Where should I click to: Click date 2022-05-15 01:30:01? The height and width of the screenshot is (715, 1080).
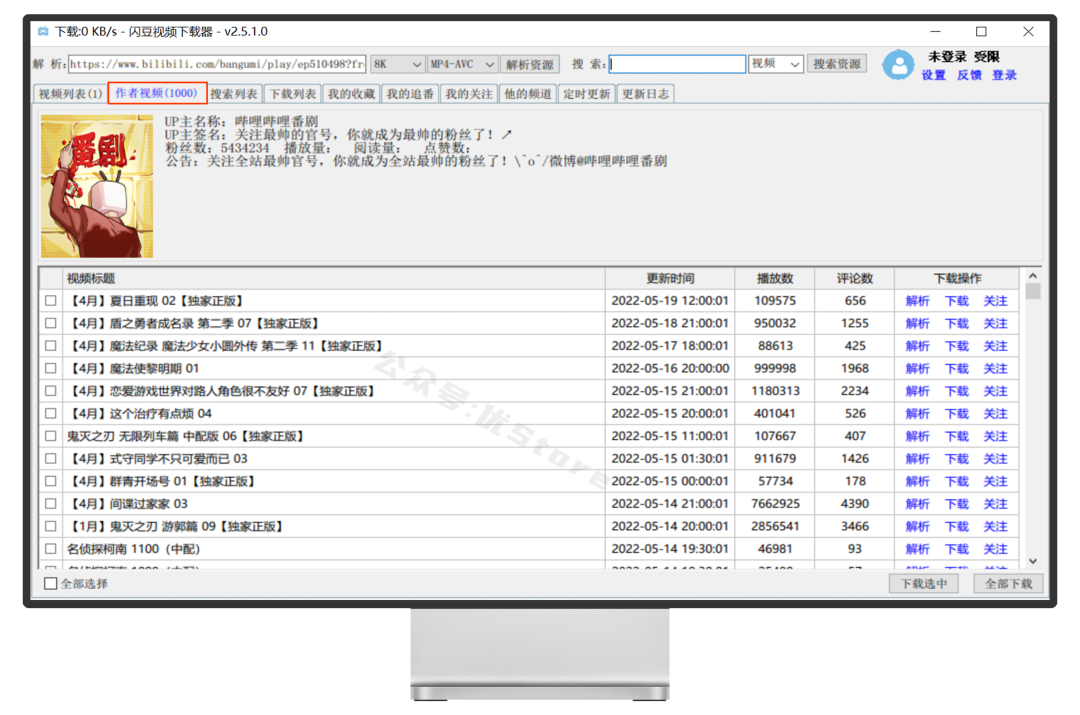click(670, 459)
